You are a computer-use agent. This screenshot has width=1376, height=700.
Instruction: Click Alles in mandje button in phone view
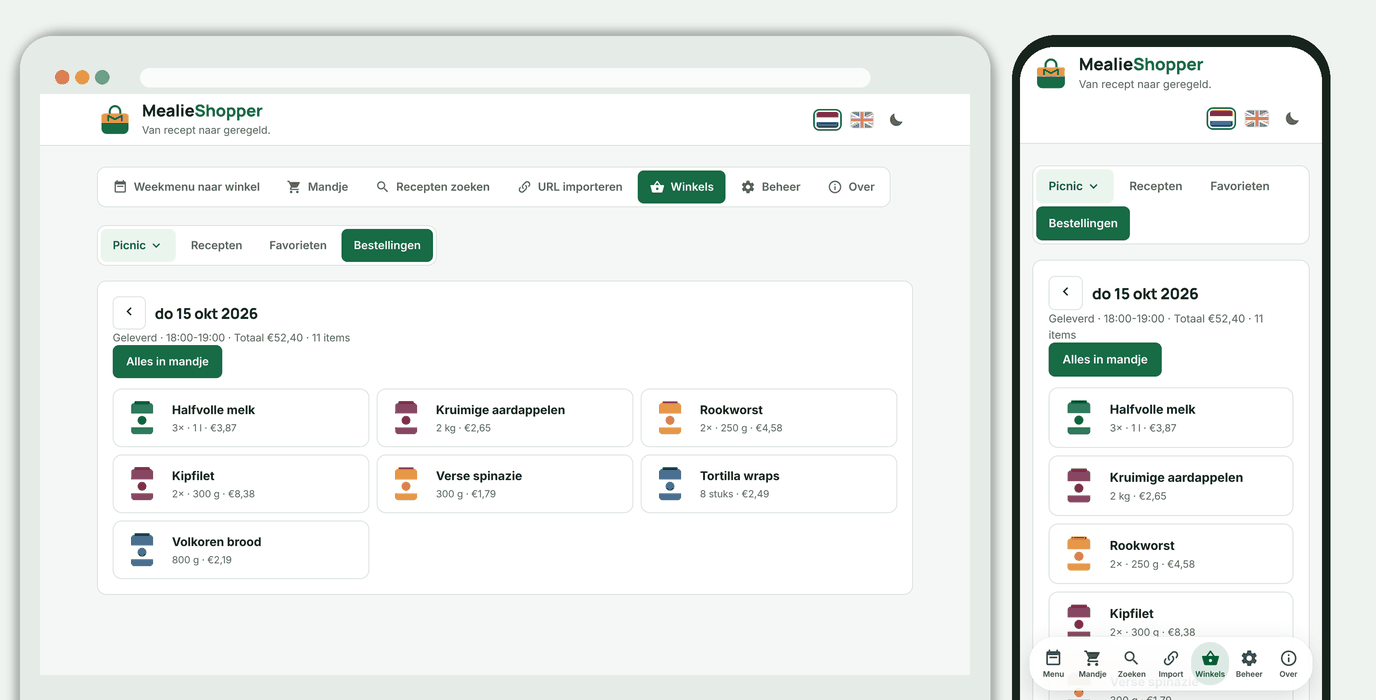[x=1105, y=360]
